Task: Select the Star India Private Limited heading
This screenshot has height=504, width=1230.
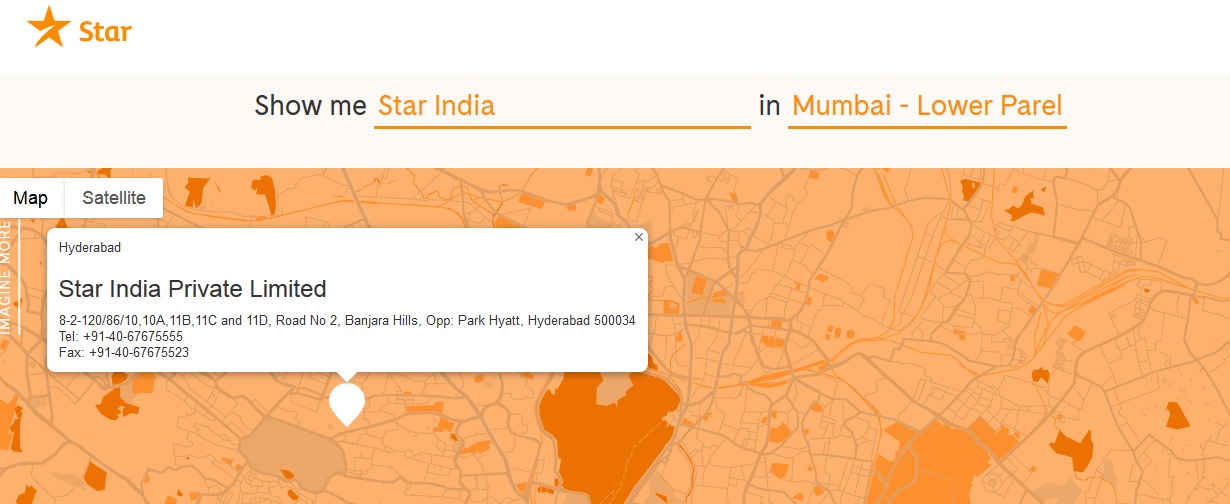Action: point(193,289)
